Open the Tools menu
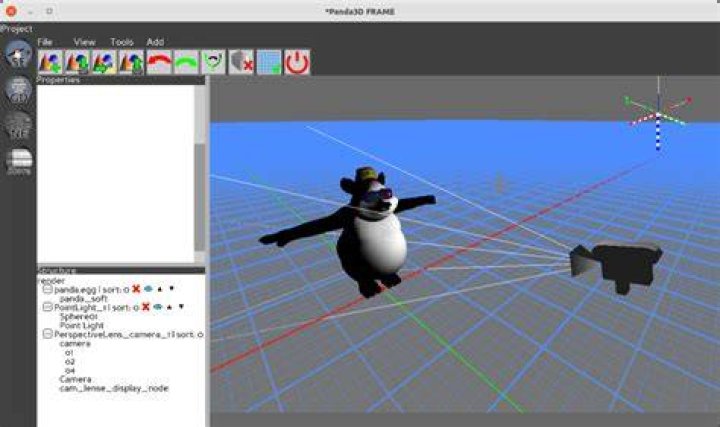The height and width of the screenshot is (427, 720). 122,42
